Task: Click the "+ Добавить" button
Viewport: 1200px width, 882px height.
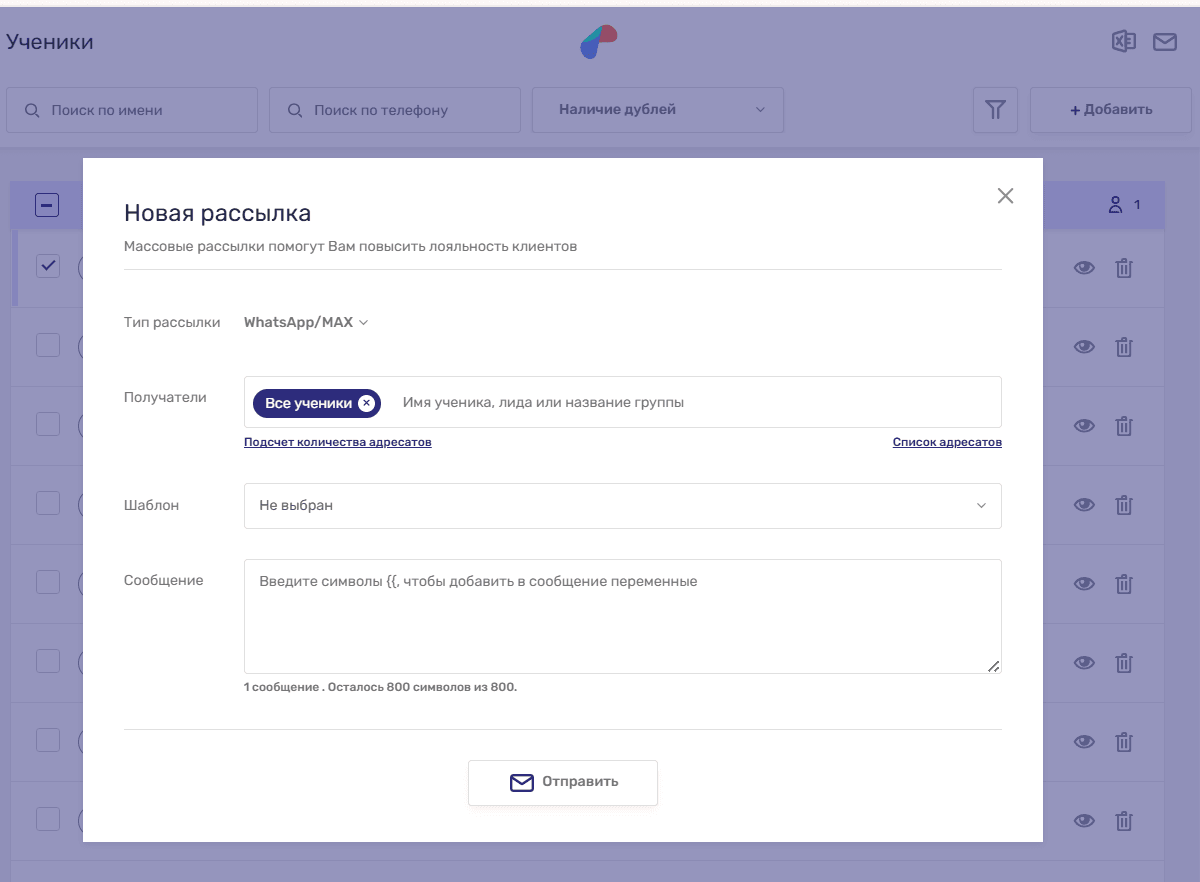Action: (1110, 110)
